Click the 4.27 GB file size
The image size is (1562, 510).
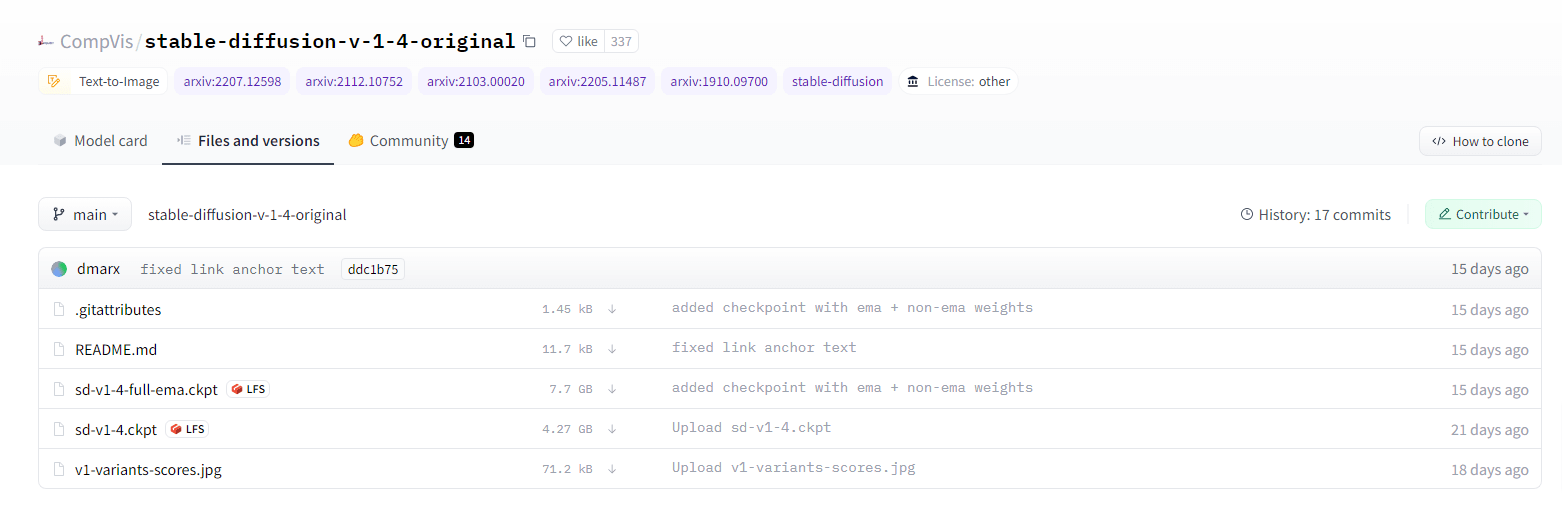click(x=567, y=429)
